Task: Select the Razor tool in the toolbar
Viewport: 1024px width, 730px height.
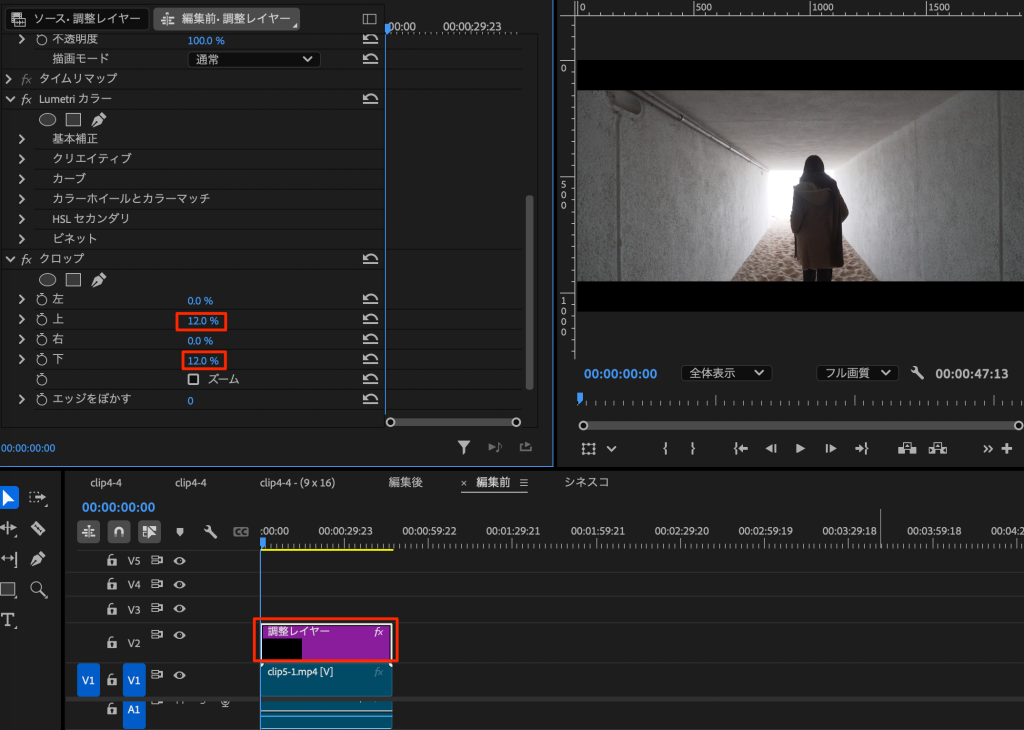Action: [x=38, y=528]
